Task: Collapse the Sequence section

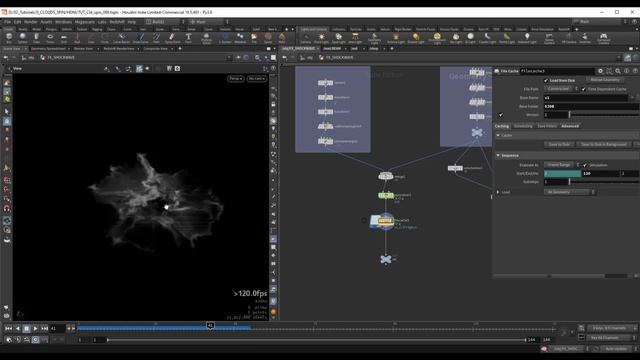Action: coord(498,156)
